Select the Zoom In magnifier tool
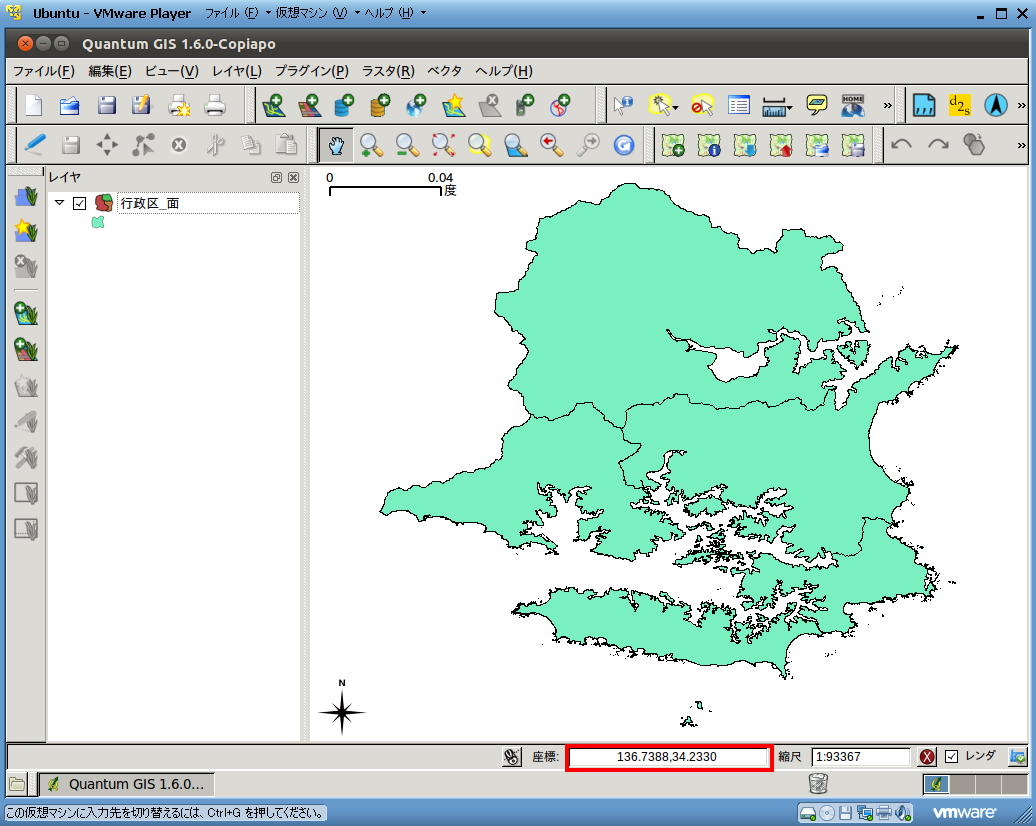This screenshot has width=1036, height=826. (x=371, y=145)
